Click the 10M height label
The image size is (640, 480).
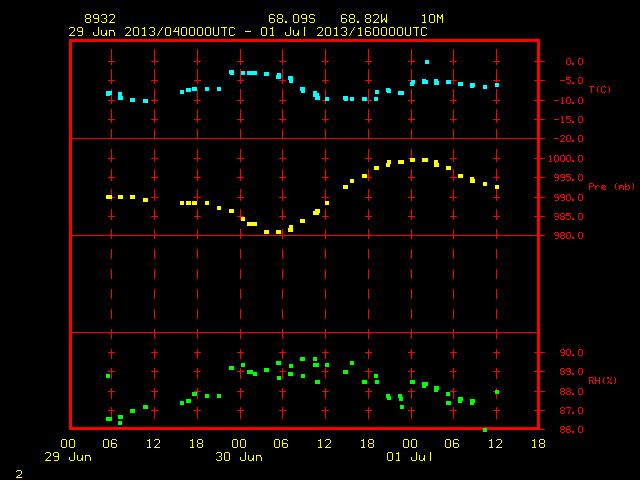click(432, 19)
